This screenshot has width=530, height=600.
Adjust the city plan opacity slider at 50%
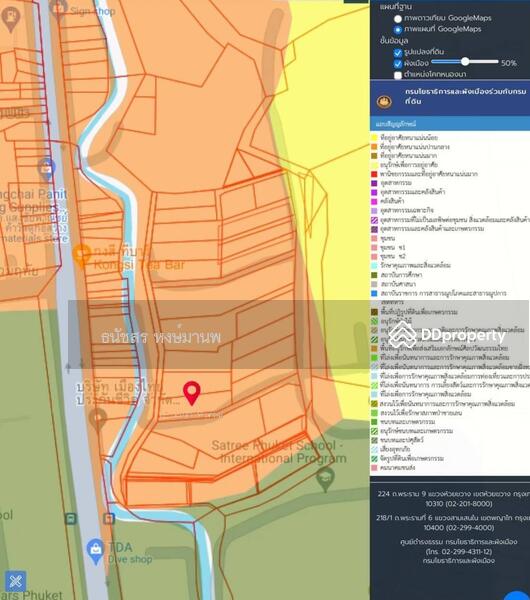tap(465, 61)
